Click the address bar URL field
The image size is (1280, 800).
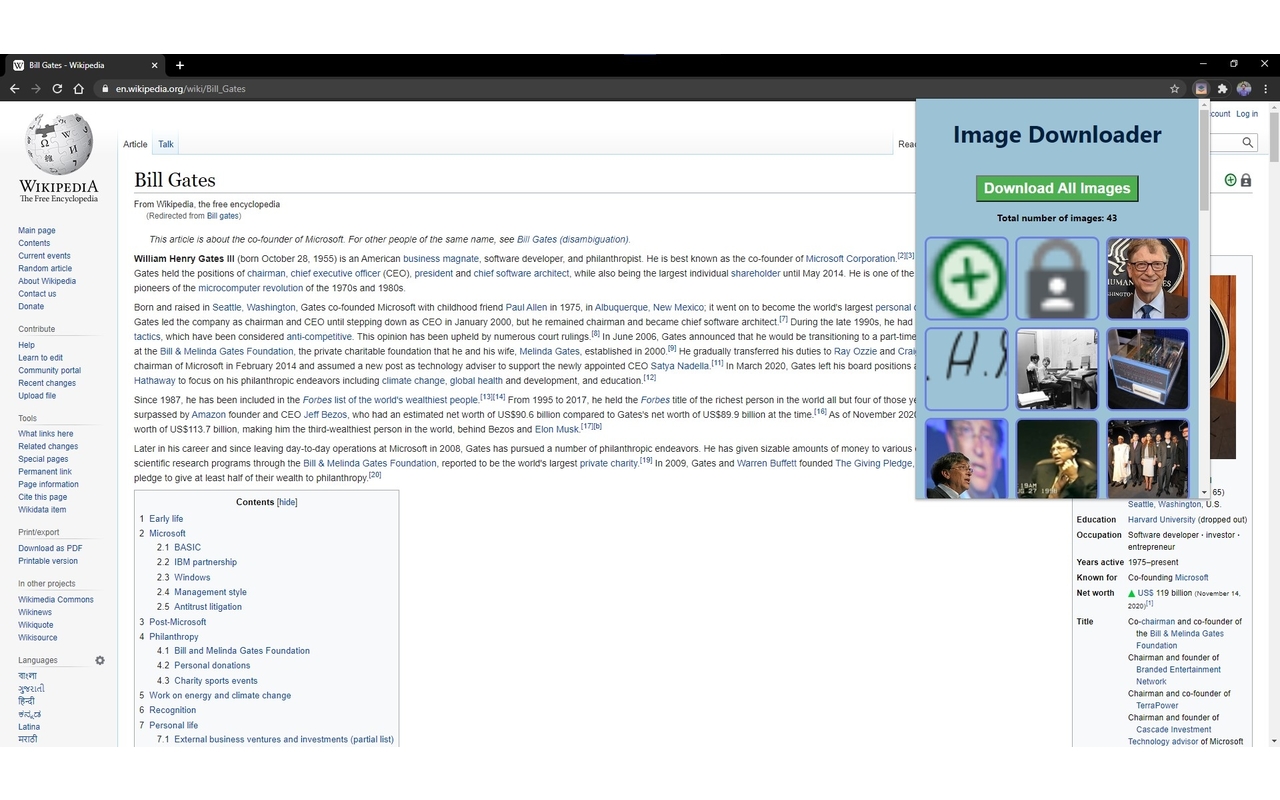(x=630, y=89)
